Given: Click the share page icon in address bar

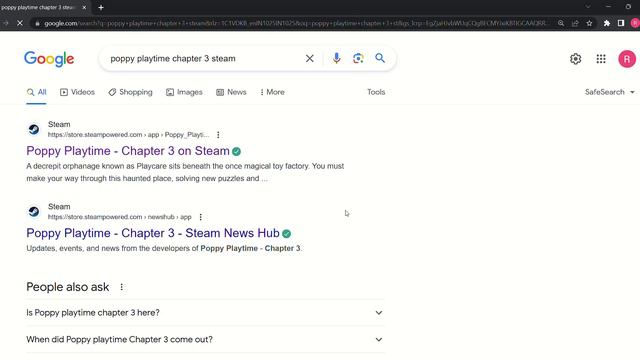Looking at the screenshot, I should click(575, 23).
